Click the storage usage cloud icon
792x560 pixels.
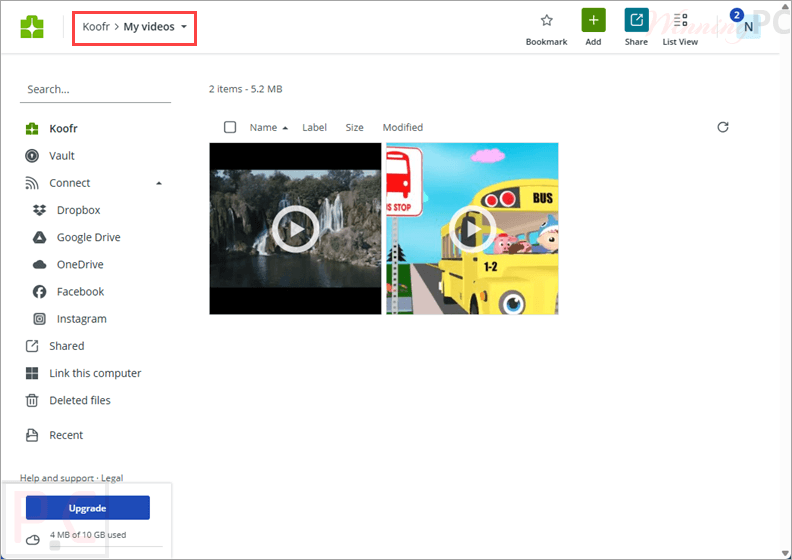coord(33,540)
